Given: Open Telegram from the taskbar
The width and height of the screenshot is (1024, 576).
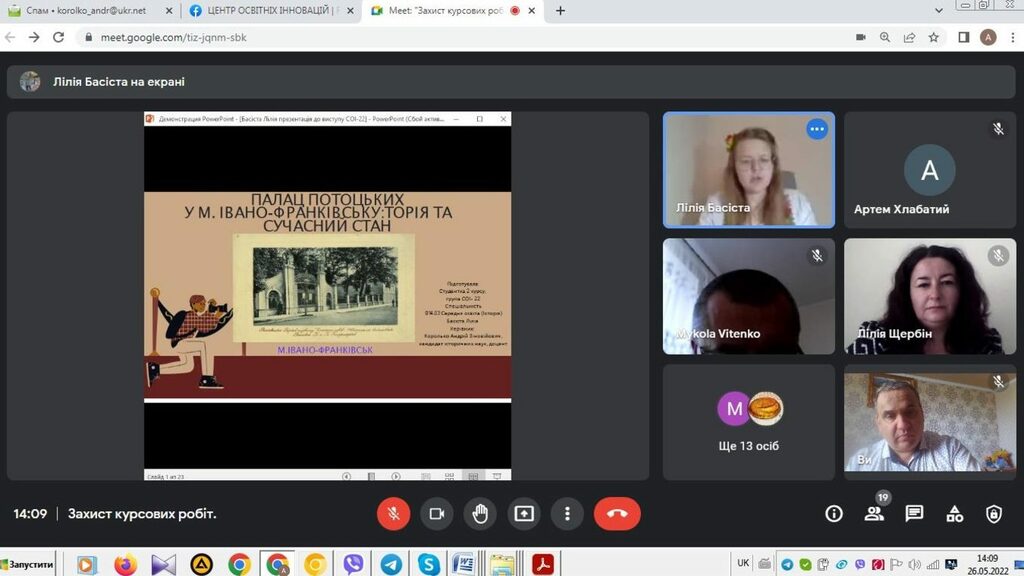Looking at the screenshot, I should (x=391, y=565).
